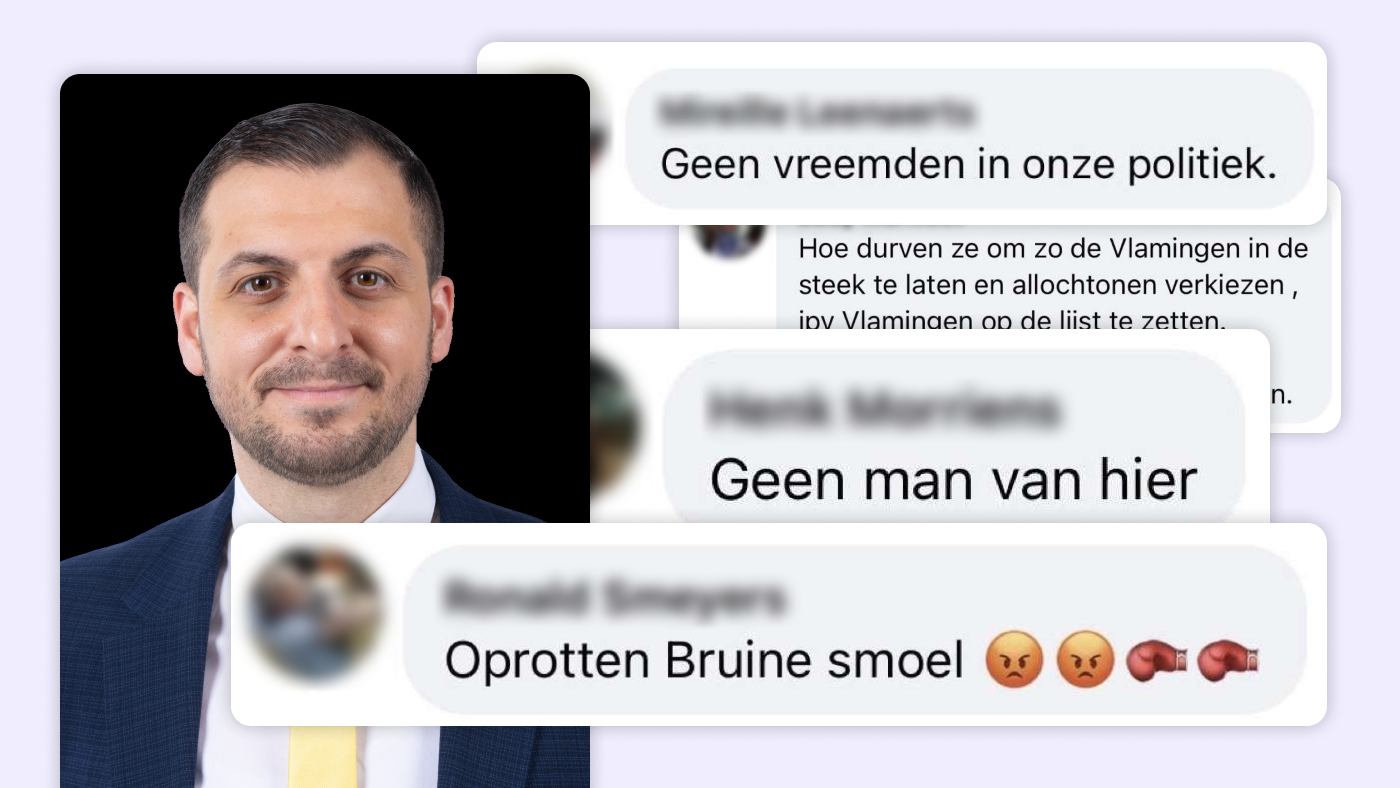1400x788 pixels.
Task: Select the 'Geen man van hier' comment text
Action: (953, 480)
